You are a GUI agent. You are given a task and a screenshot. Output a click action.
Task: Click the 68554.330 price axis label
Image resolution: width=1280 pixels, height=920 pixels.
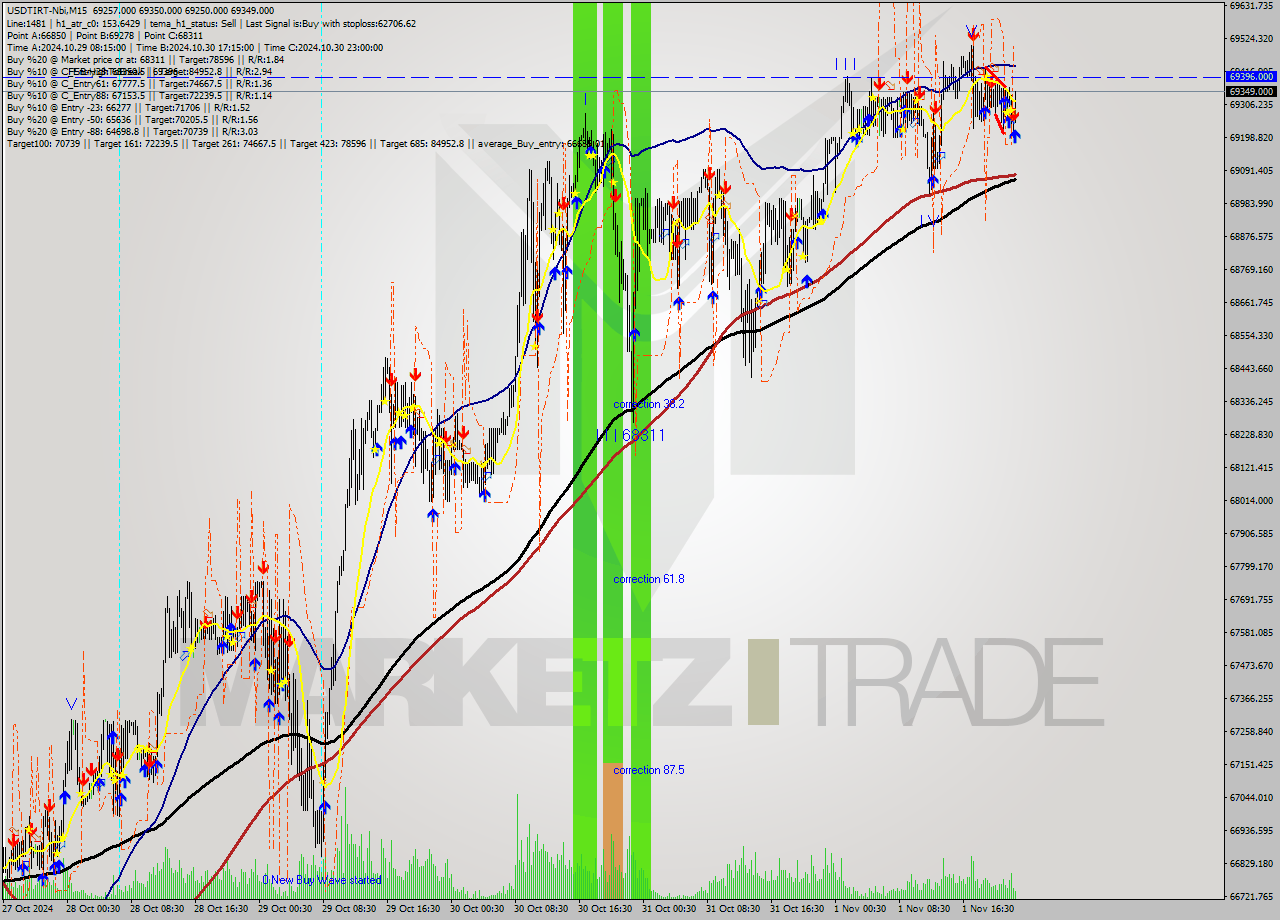(1251, 335)
